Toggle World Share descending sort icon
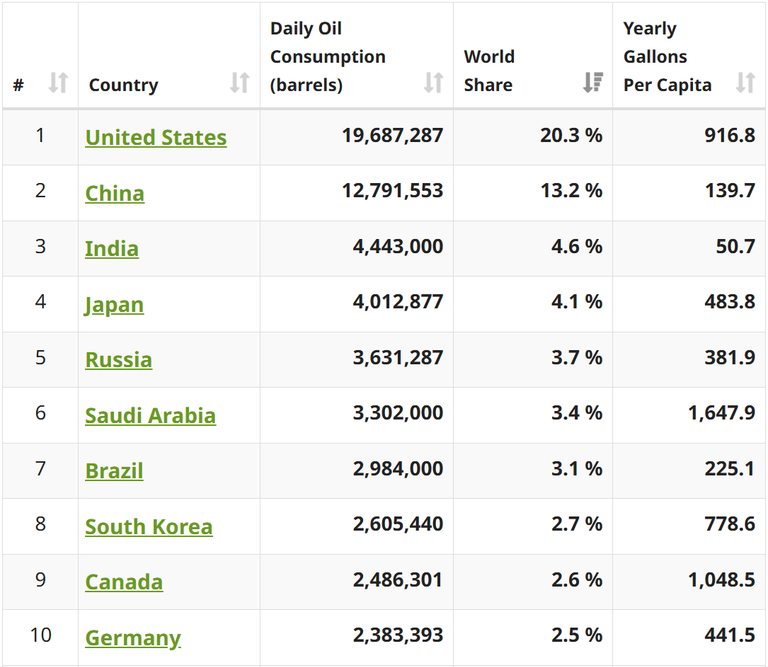Screen dimensions: 768x667 click(x=593, y=83)
